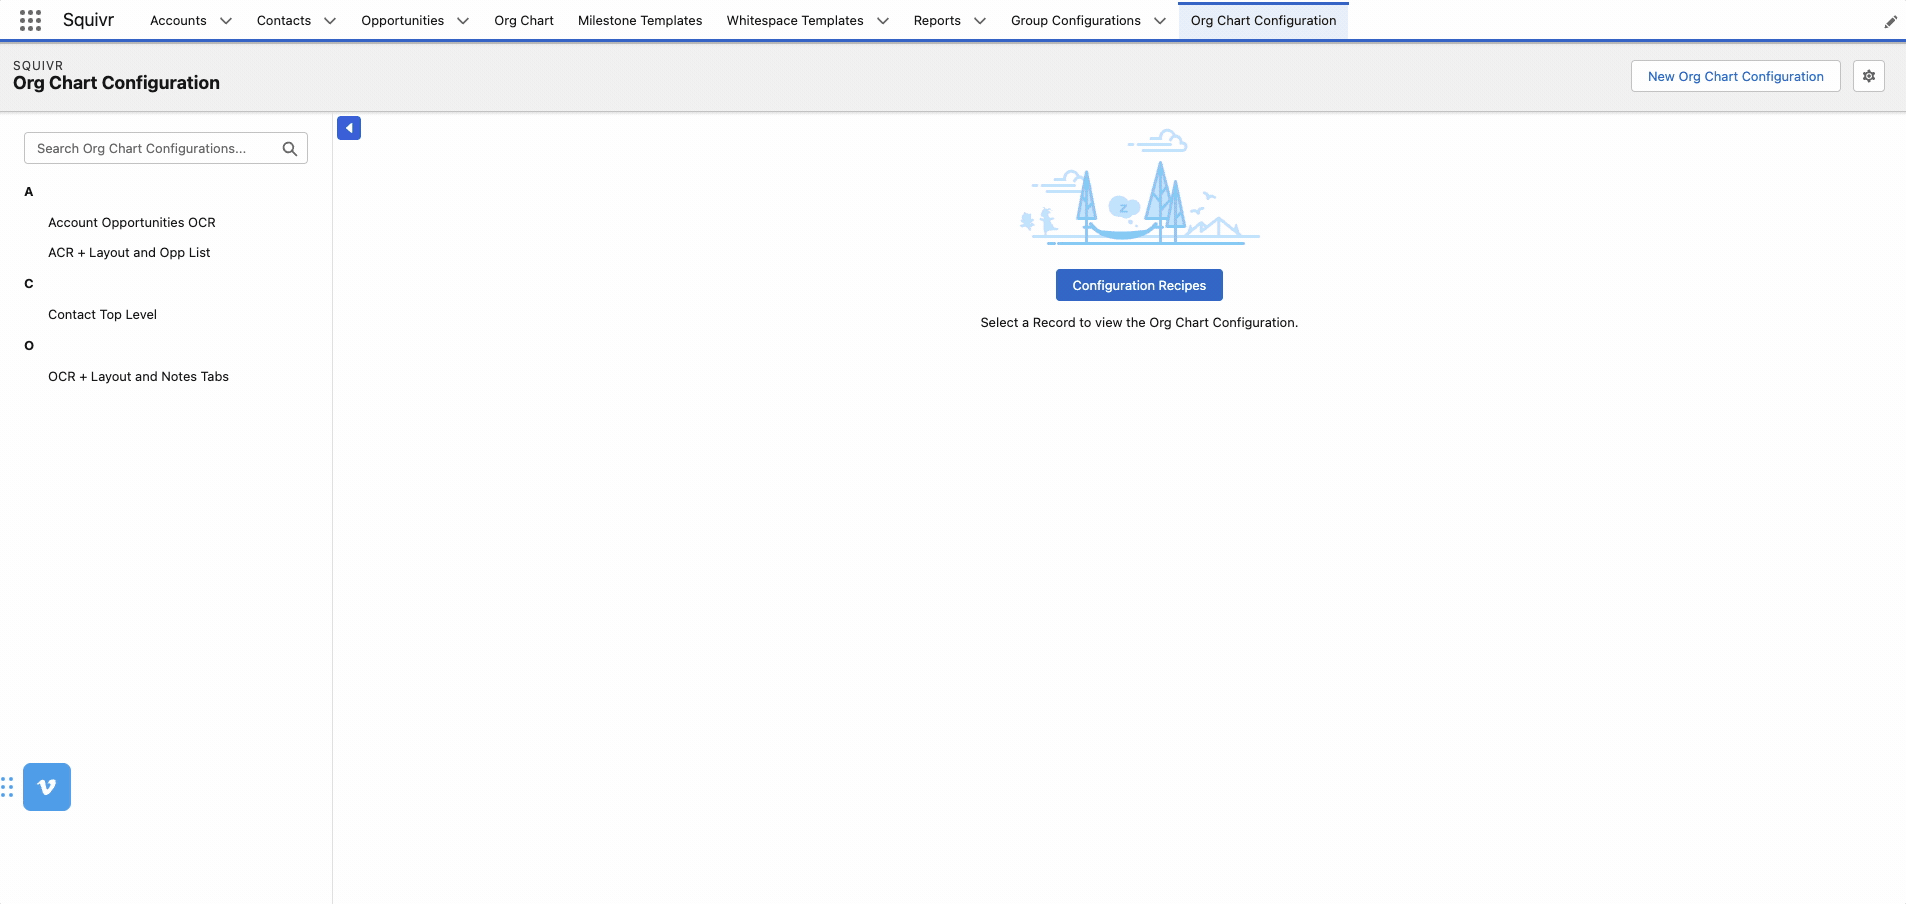Expand the Accounts tab dropdown chevron
Image resolution: width=1906 pixels, height=904 pixels.
click(226, 21)
